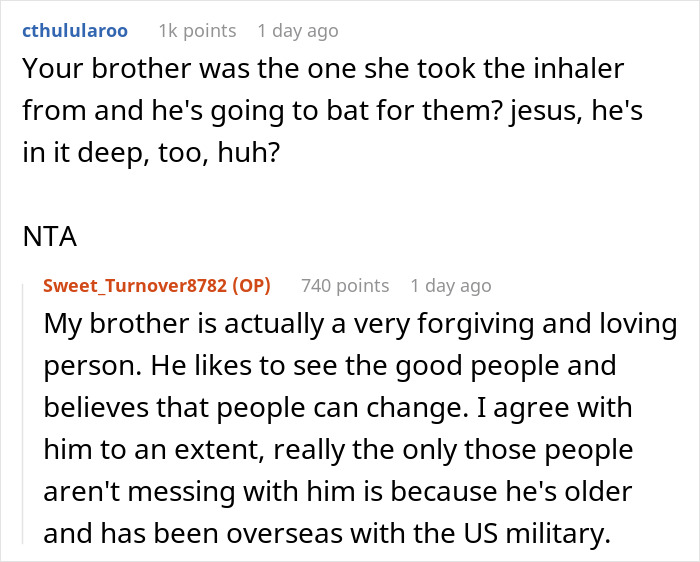Screen dimensions: 700x562
Task: Click the 1k points score
Action: pyautogui.click(x=197, y=31)
